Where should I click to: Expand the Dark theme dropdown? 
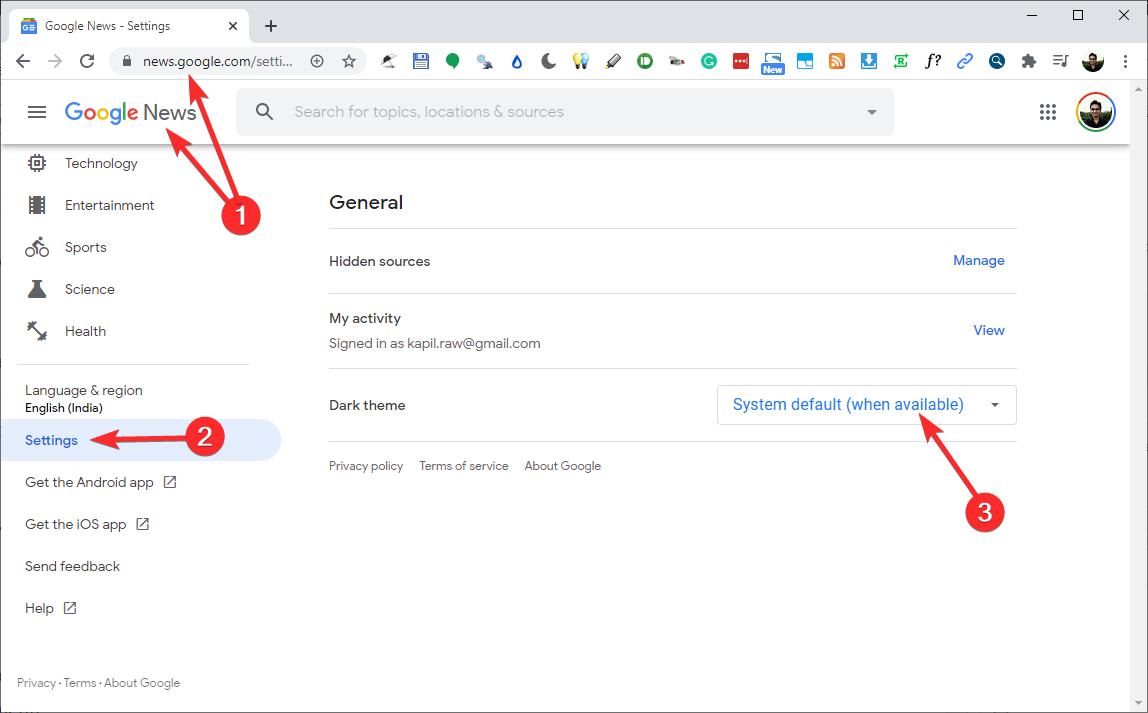click(866, 405)
